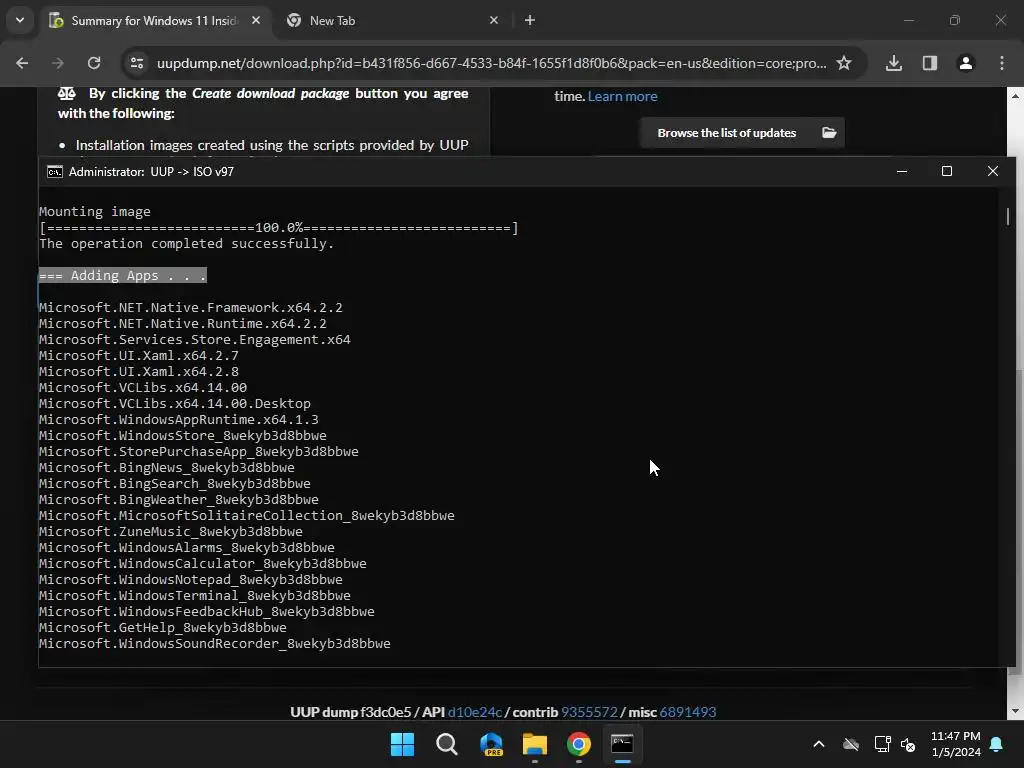Screen dimensions: 1024x768
Task: Open site information icon in address bar
Action: point(137,63)
